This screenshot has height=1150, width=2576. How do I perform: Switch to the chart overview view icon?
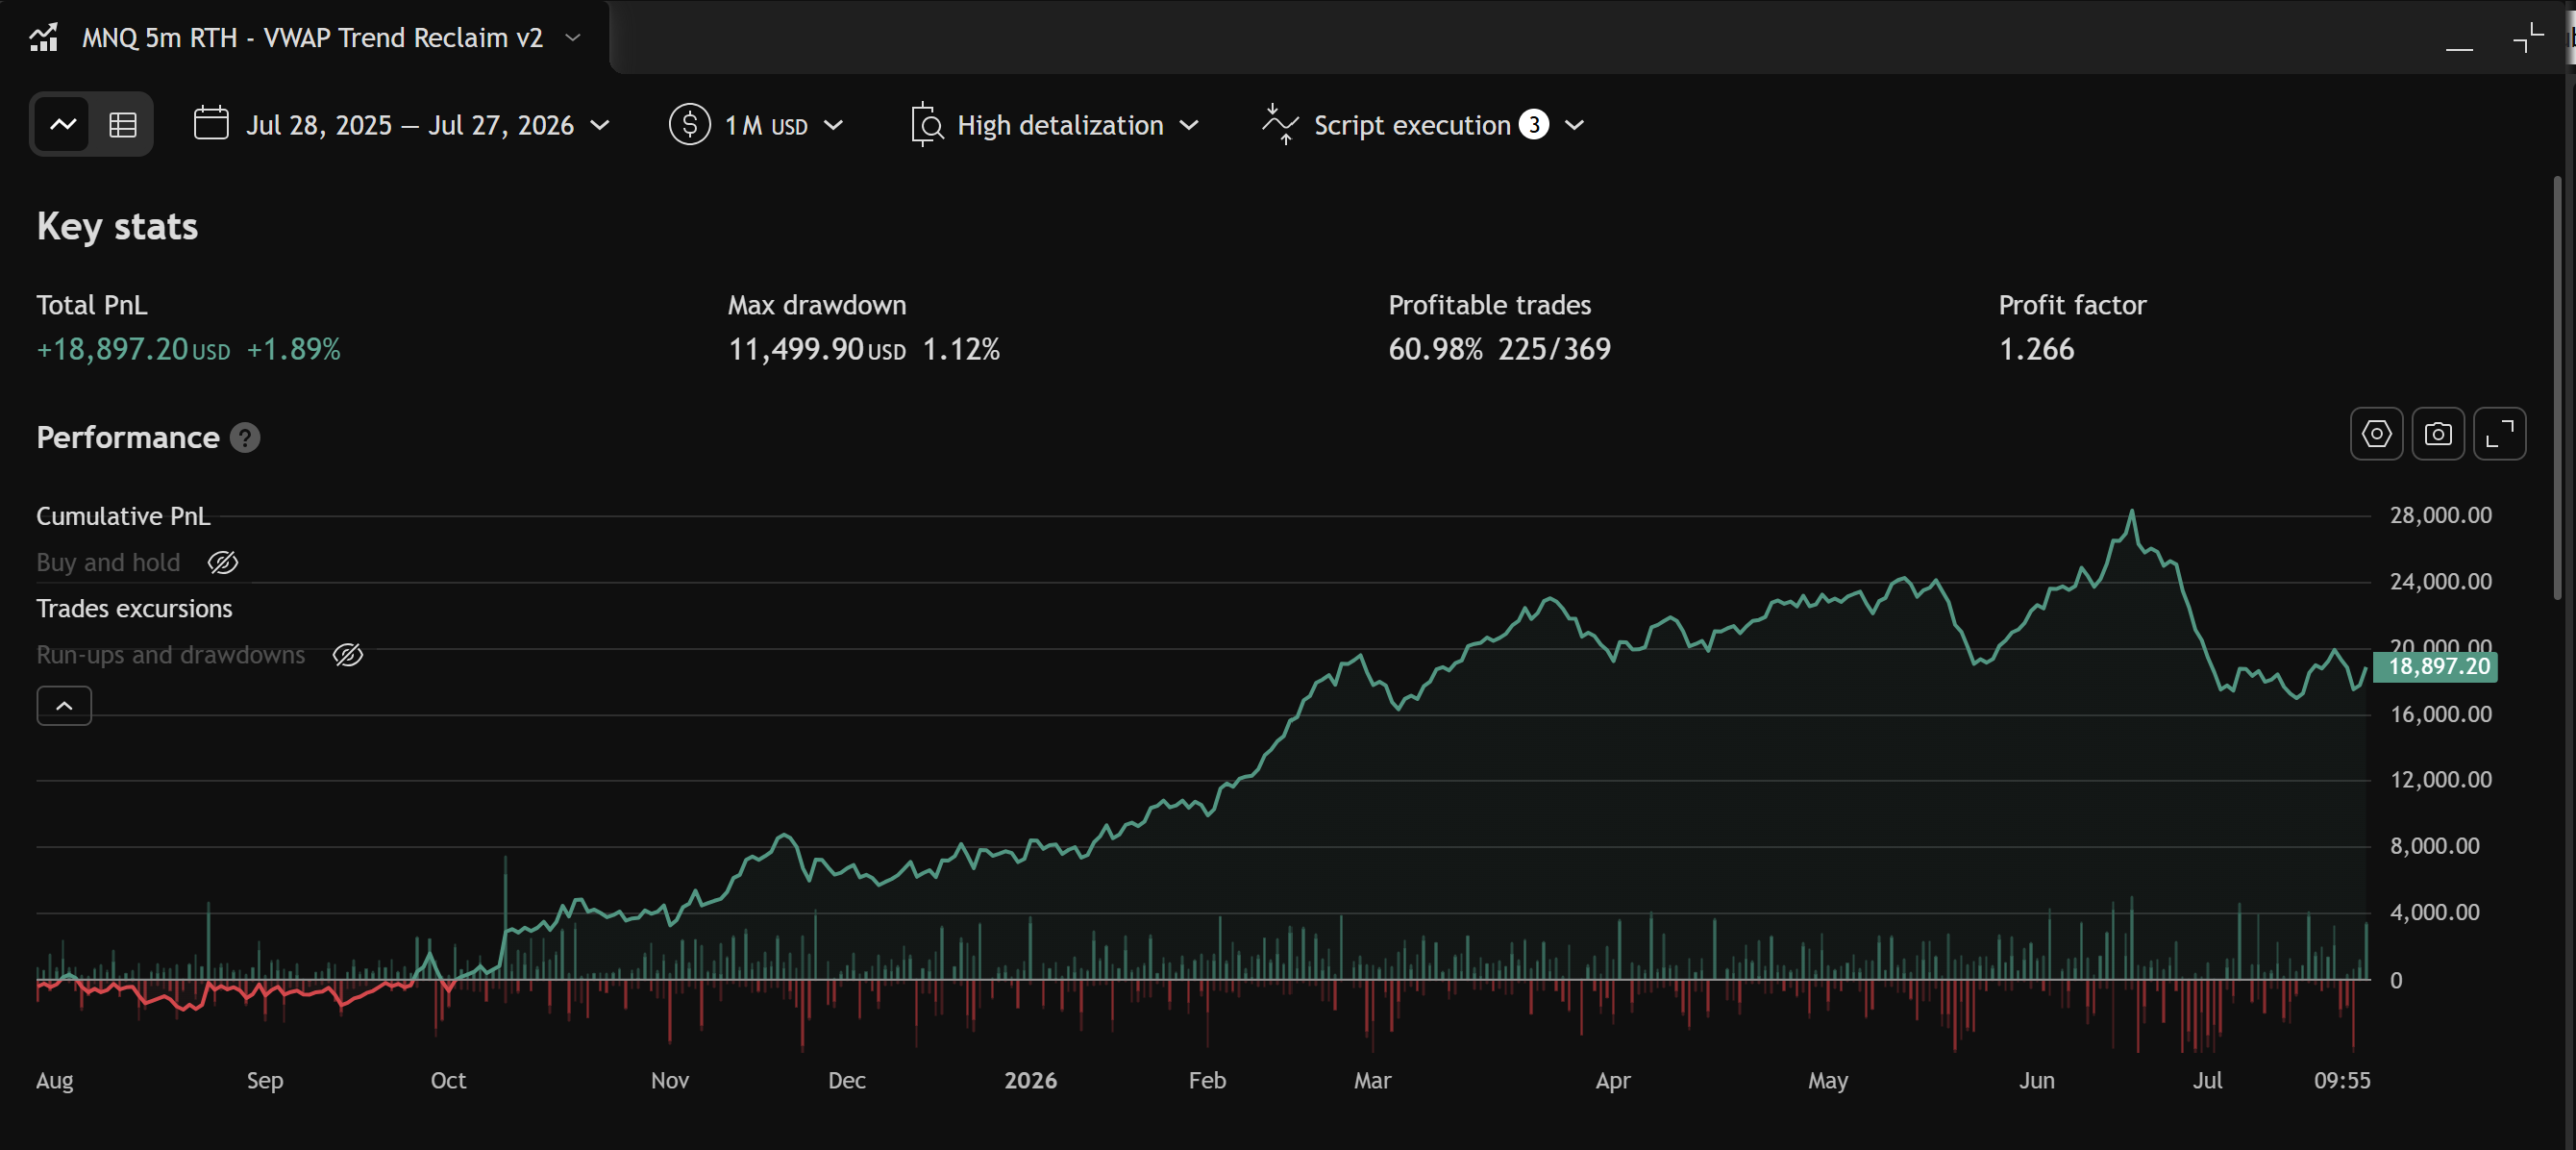(63, 125)
